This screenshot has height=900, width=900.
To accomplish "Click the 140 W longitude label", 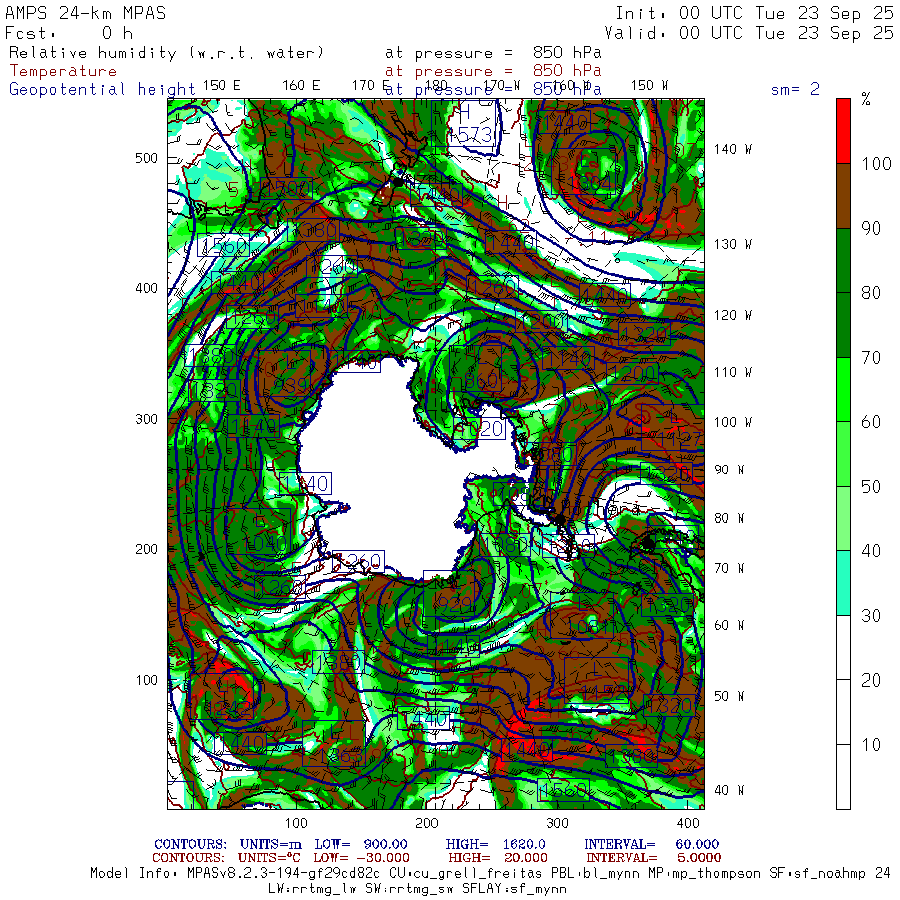I will click(732, 149).
